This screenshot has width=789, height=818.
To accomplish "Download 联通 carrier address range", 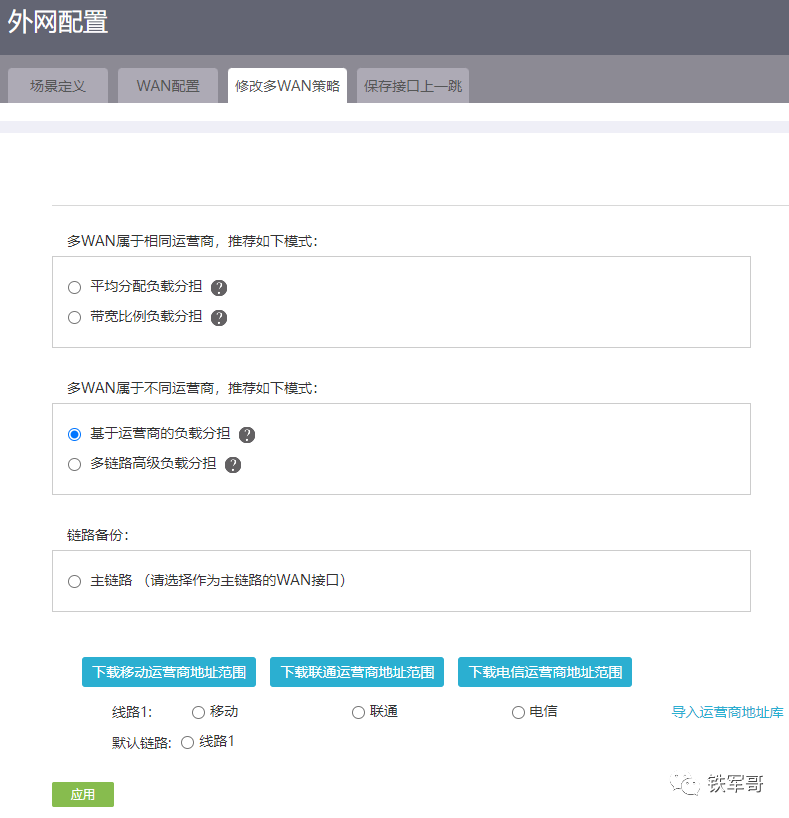I will coord(357,672).
